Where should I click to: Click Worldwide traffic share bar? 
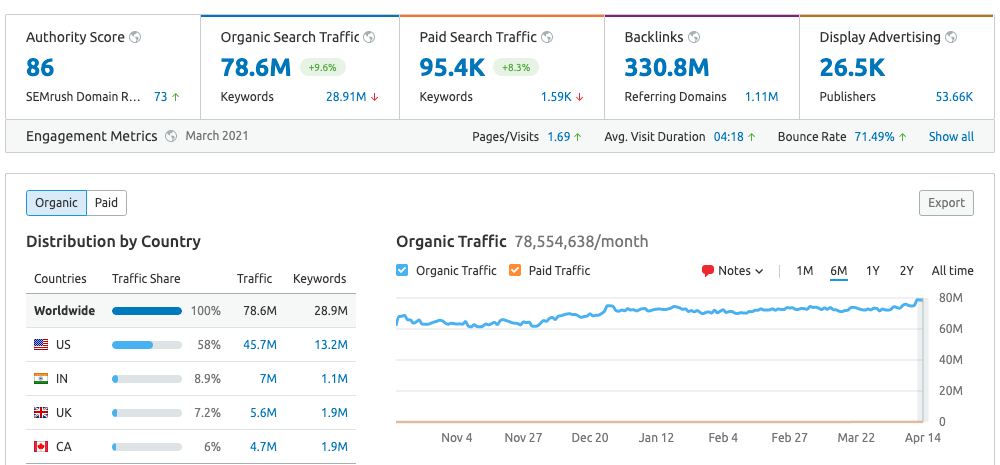(147, 311)
